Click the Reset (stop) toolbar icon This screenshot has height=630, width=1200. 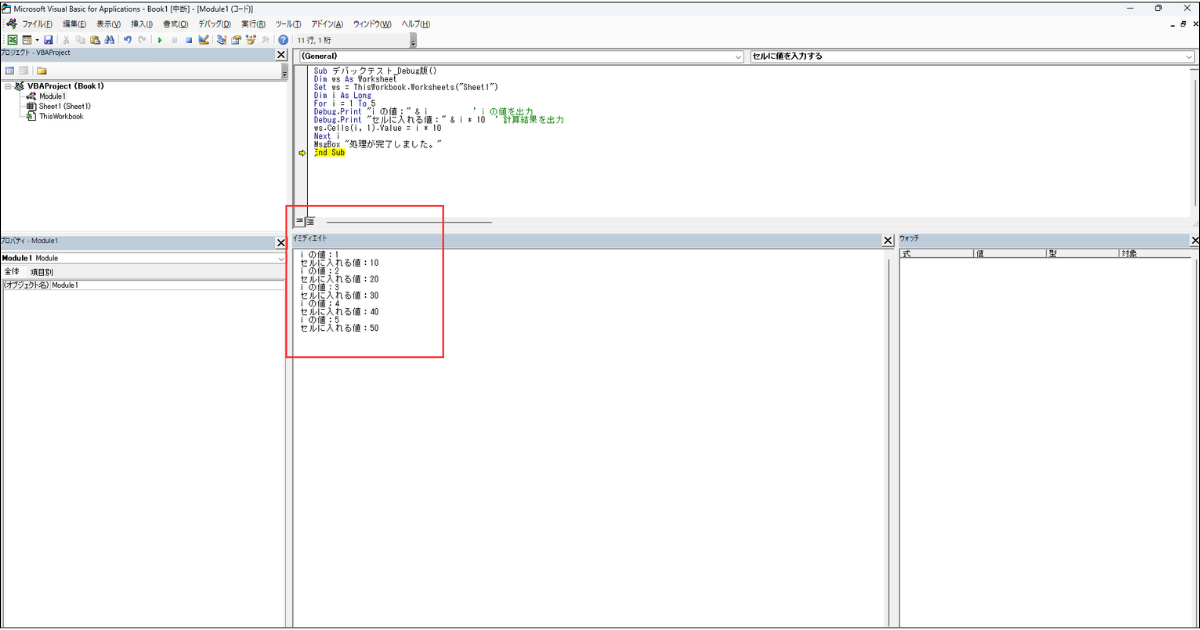(x=188, y=40)
